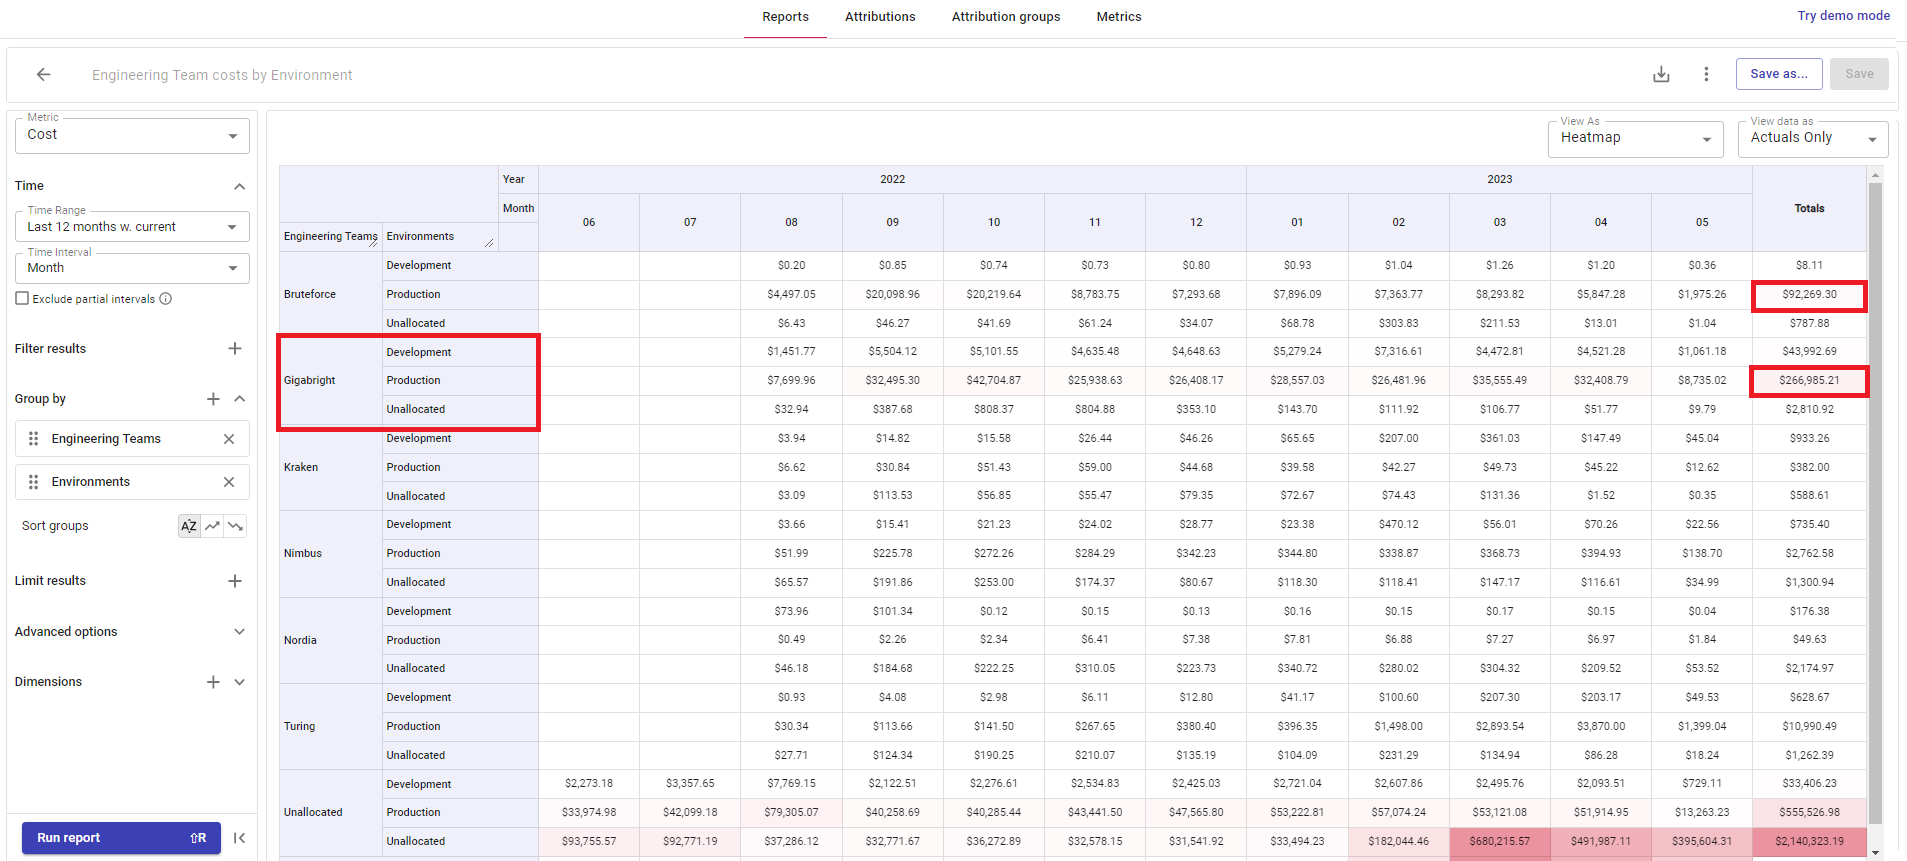Enable Exclude partial intervals checkbox
This screenshot has height=861, width=1907.
coord(22,299)
